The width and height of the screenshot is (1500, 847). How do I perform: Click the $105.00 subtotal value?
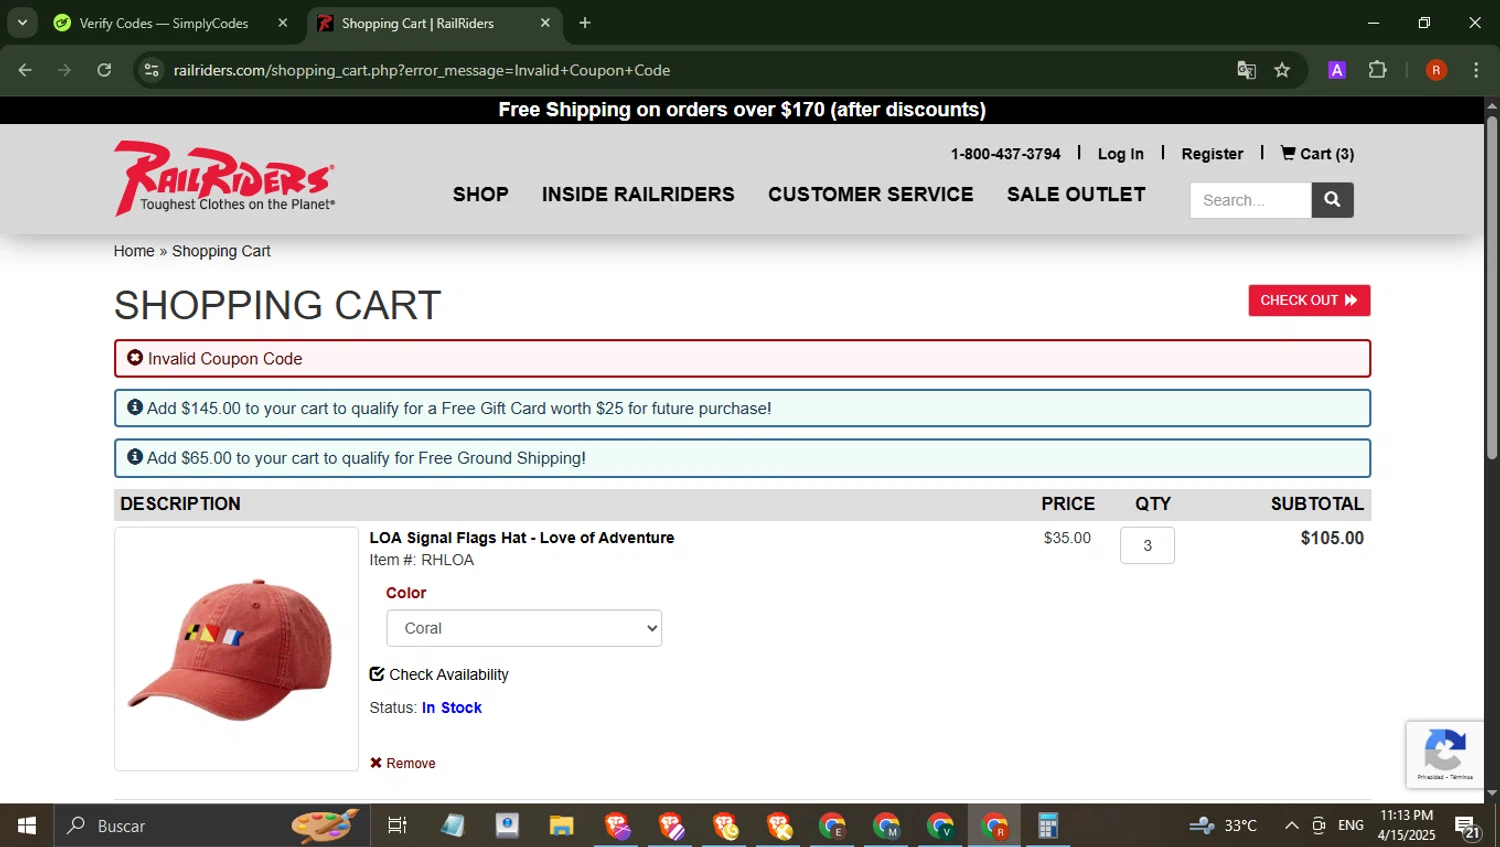coord(1332,538)
